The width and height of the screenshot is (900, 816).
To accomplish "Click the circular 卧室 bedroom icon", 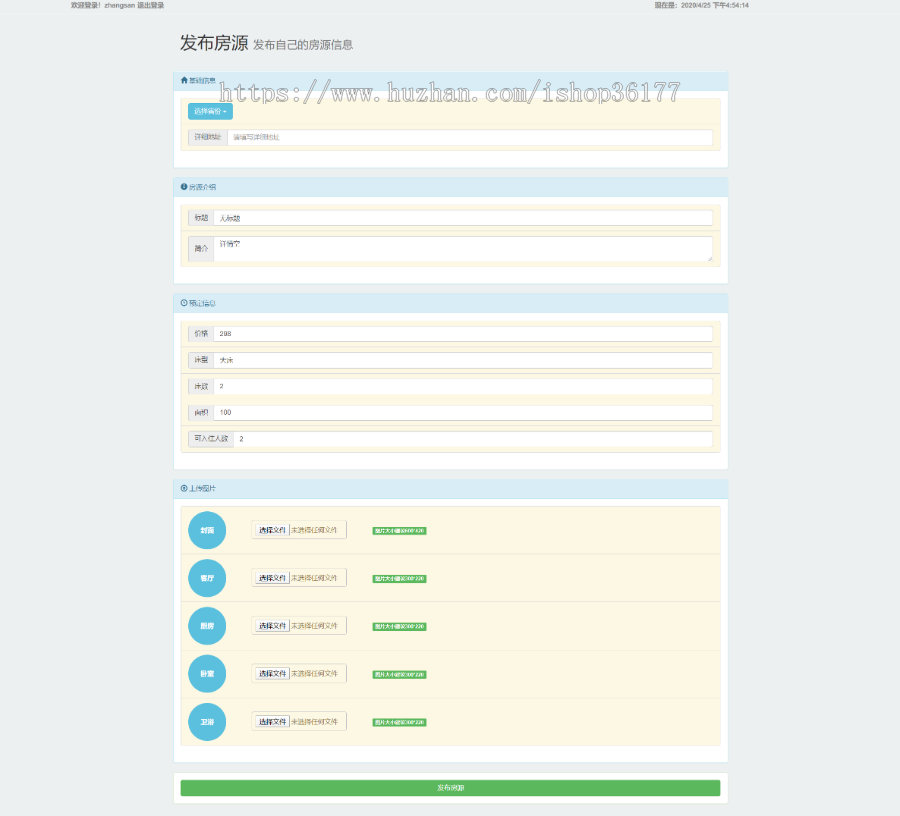I will pyautogui.click(x=206, y=673).
